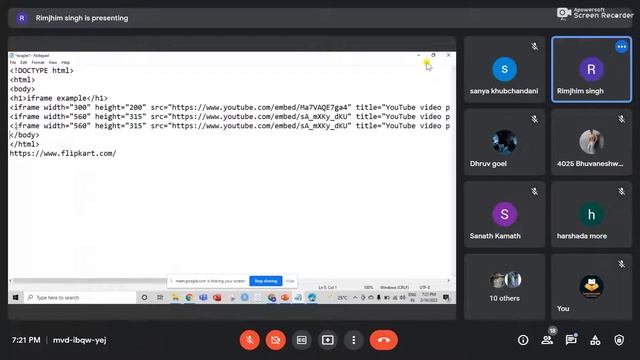
Task: Restore down the Notepad window
Action: click(433, 55)
